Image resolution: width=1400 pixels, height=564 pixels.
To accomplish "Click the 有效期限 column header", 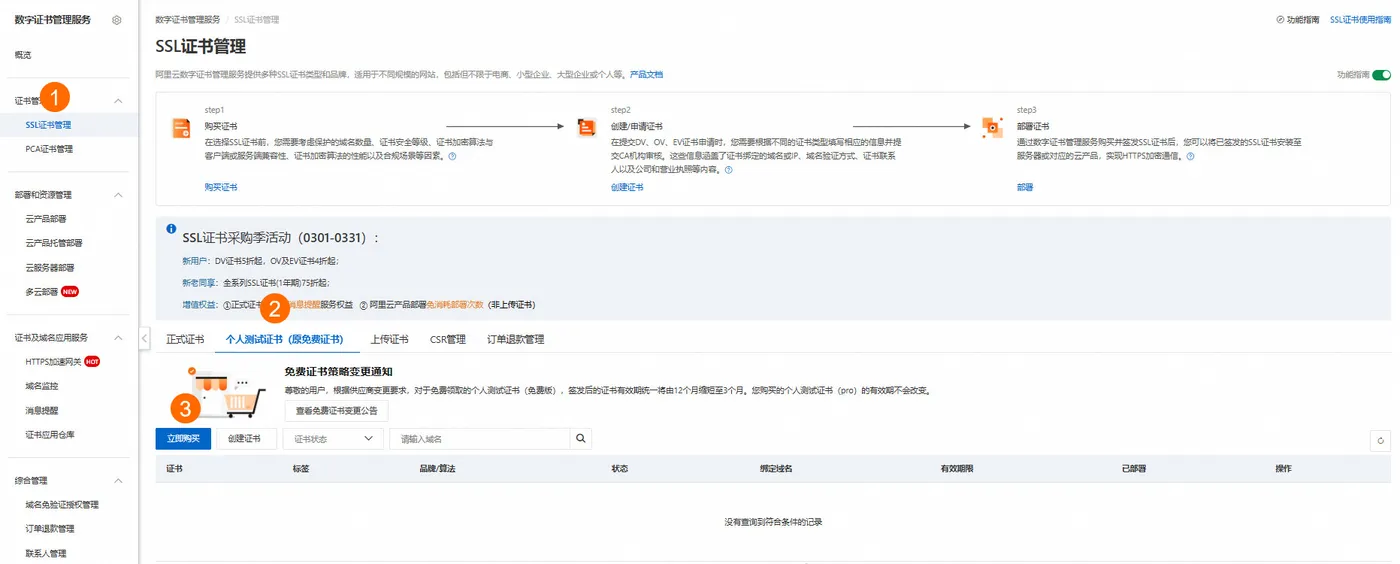I will (957, 469).
